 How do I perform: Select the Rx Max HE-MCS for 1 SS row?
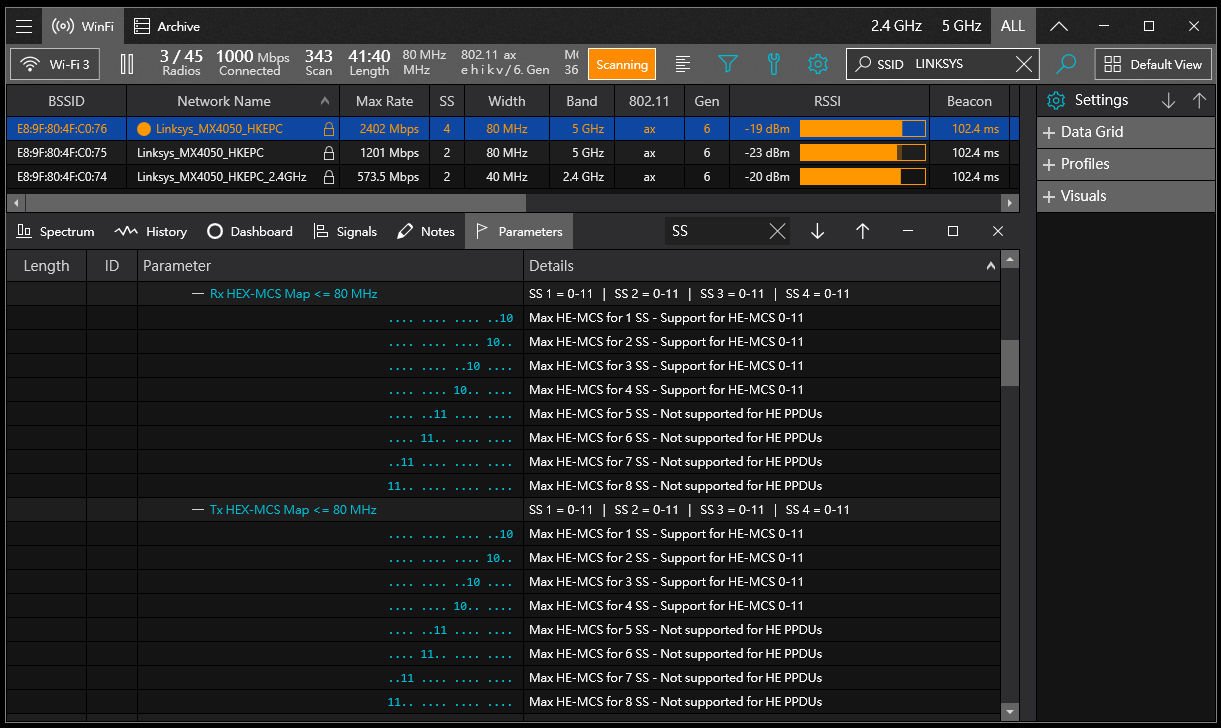tap(503, 318)
